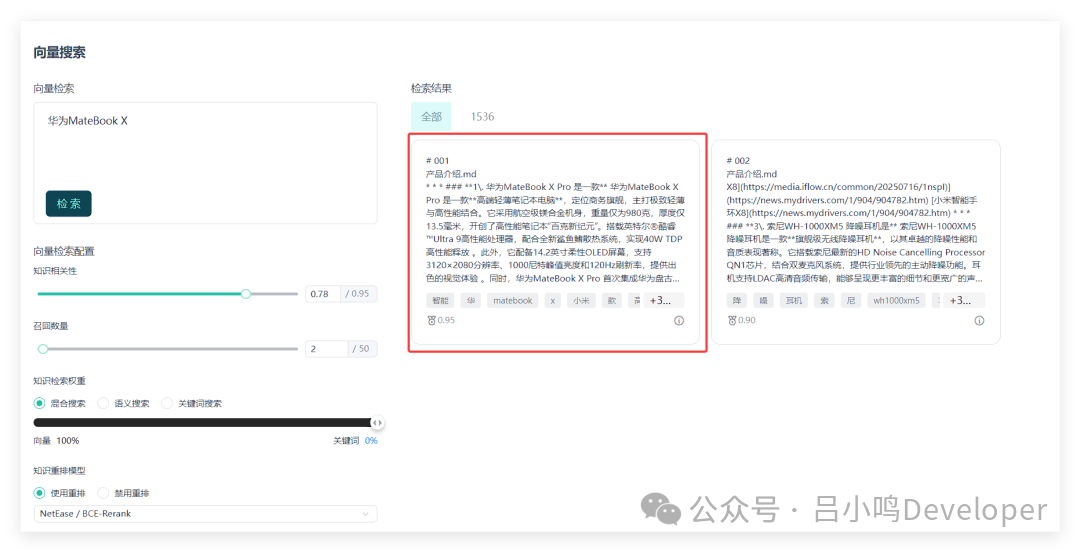The image size is (1080, 552).
Task: Click the 索 tag on card #002
Action: (824, 300)
